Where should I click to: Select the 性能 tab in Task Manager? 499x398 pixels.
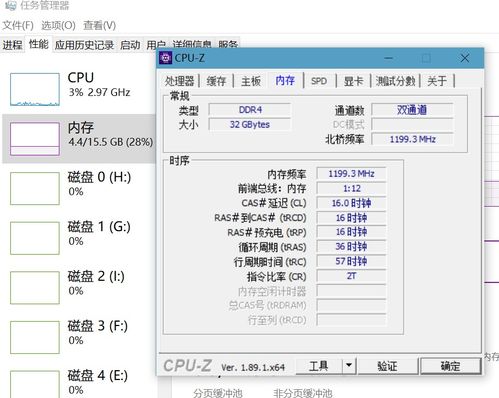coord(39,44)
